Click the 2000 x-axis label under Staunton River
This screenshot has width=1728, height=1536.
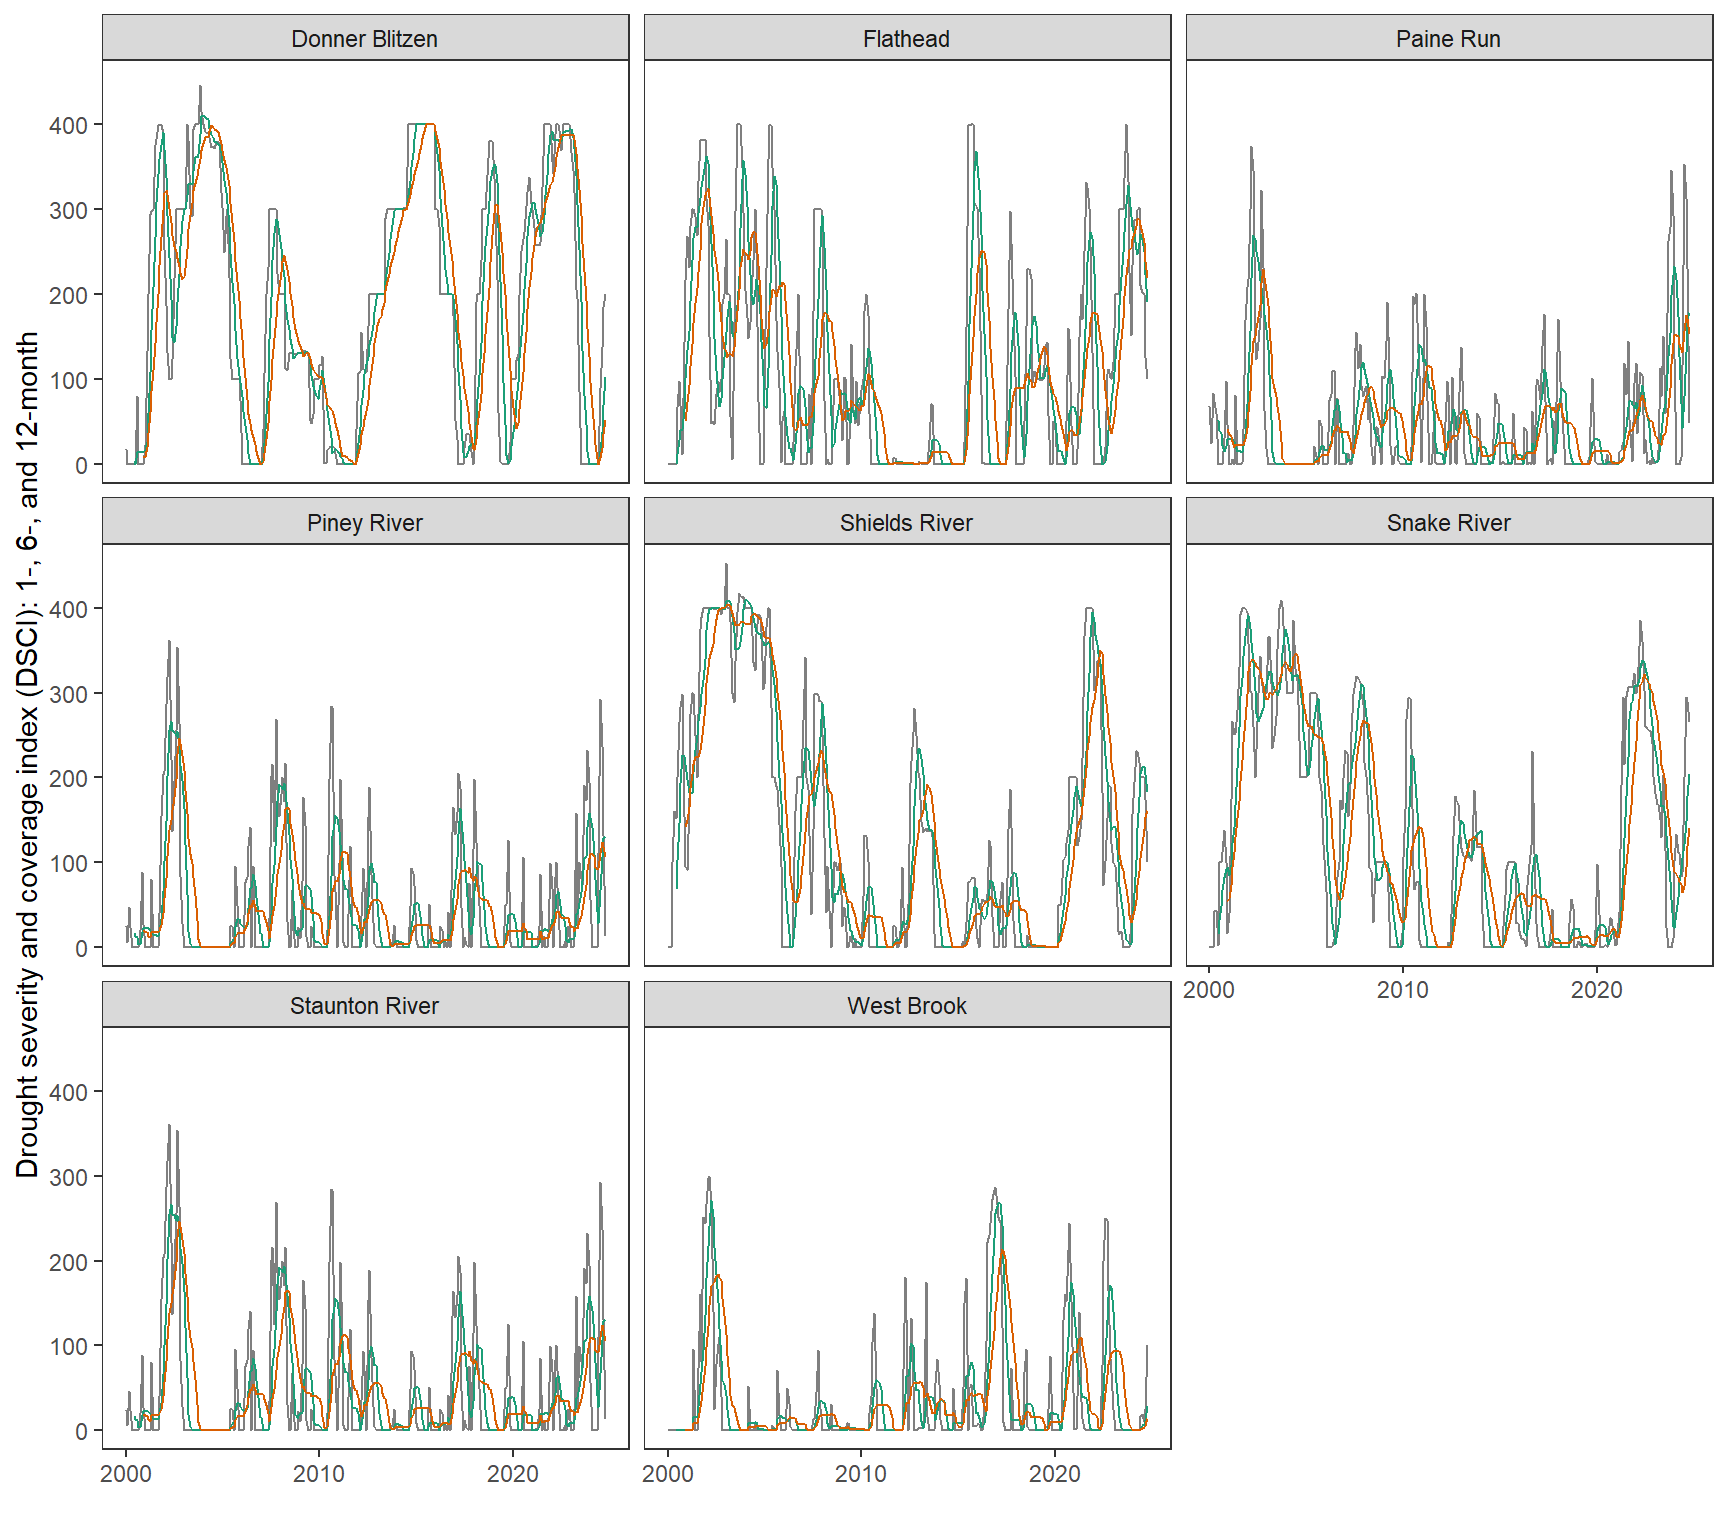point(126,1474)
